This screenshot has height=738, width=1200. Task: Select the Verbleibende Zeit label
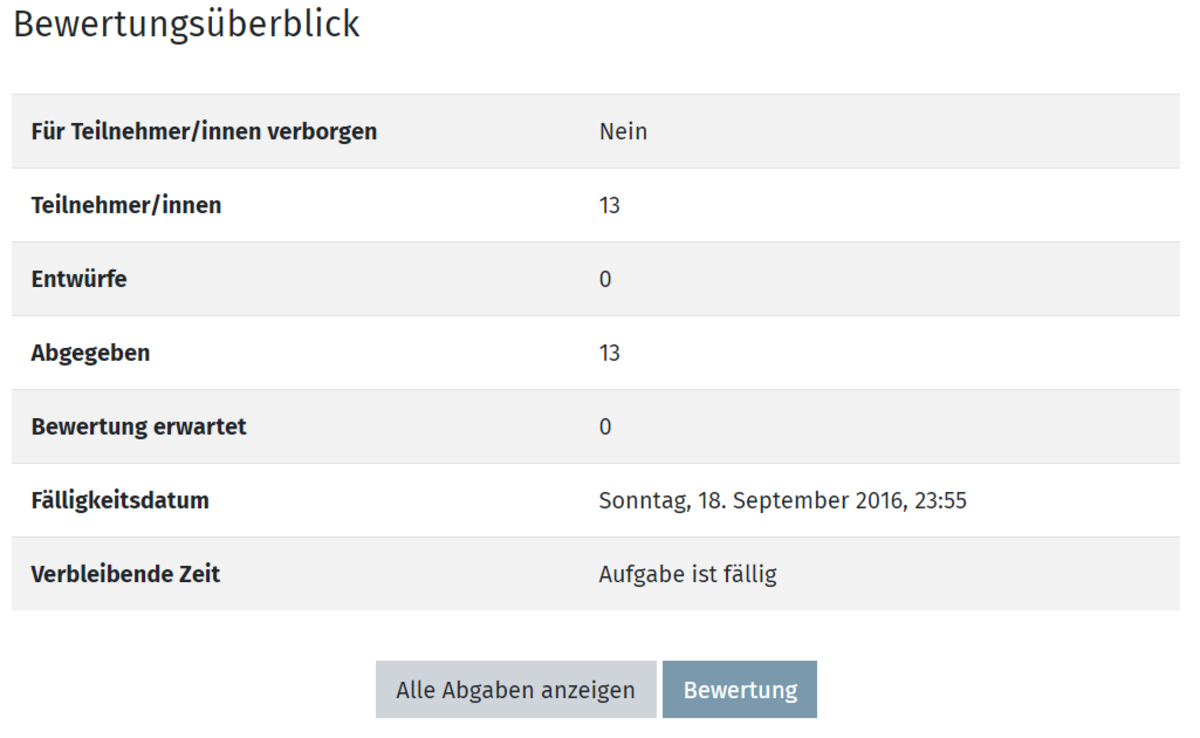click(125, 574)
